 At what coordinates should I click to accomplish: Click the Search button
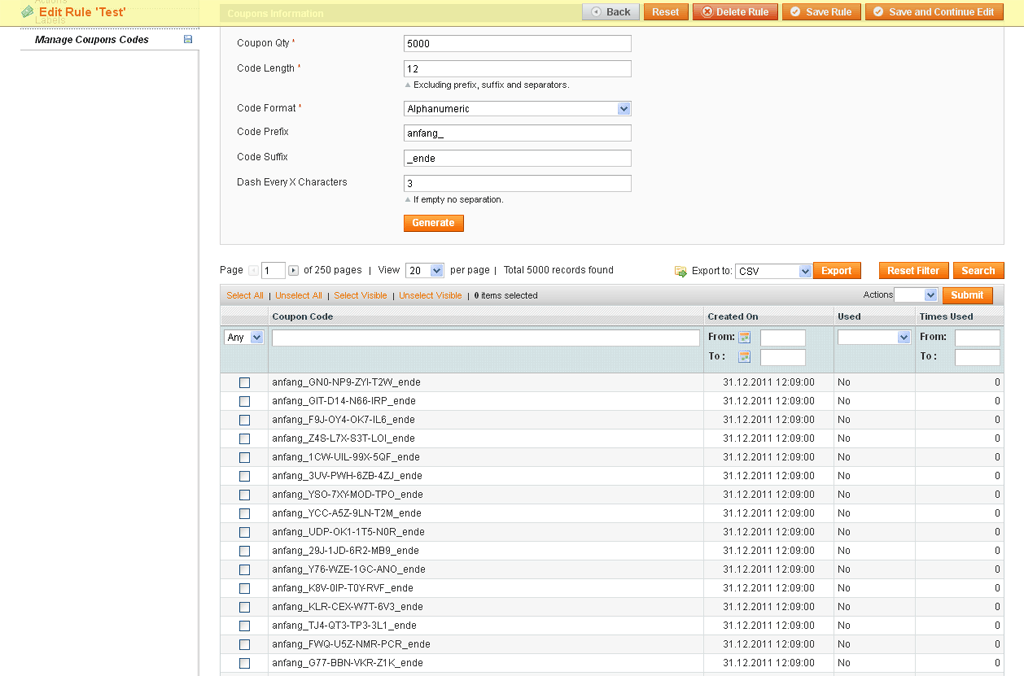pos(978,271)
